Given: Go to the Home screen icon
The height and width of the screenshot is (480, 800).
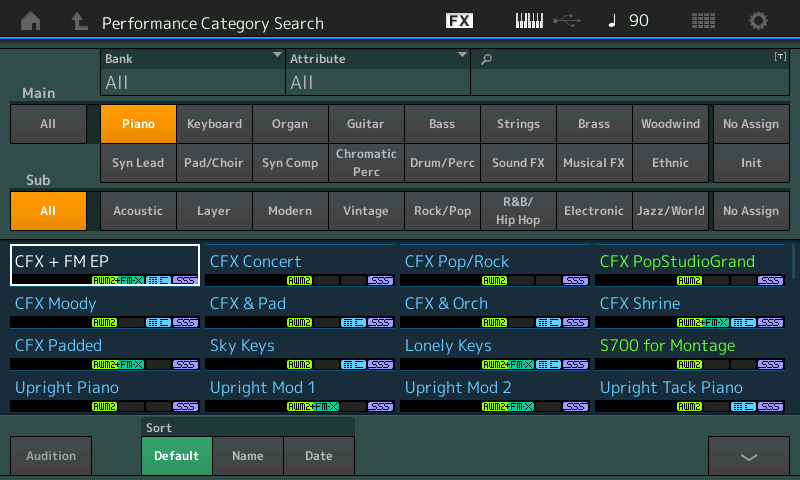Looking at the screenshot, I should (x=32, y=21).
